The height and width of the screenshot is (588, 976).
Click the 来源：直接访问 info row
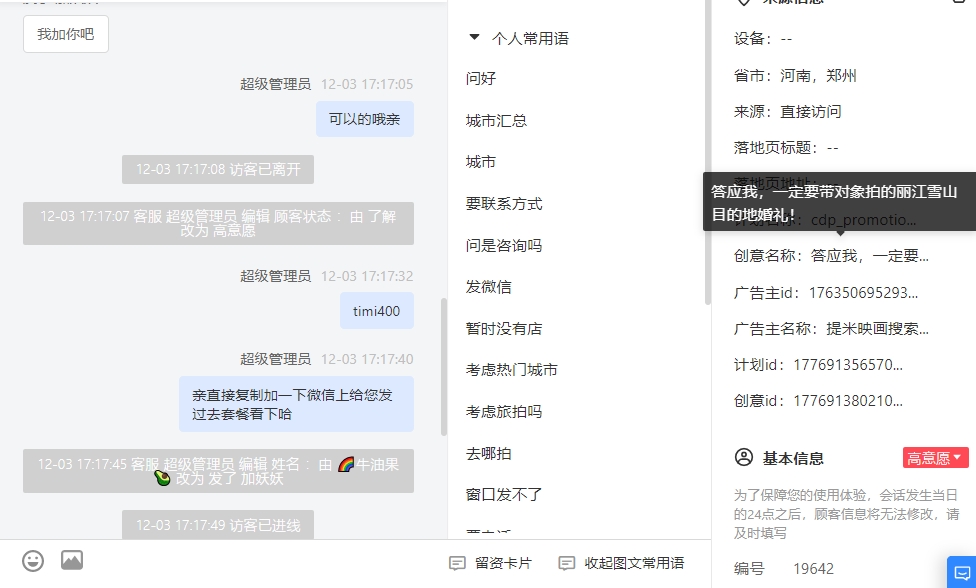pyautogui.click(x=787, y=111)
